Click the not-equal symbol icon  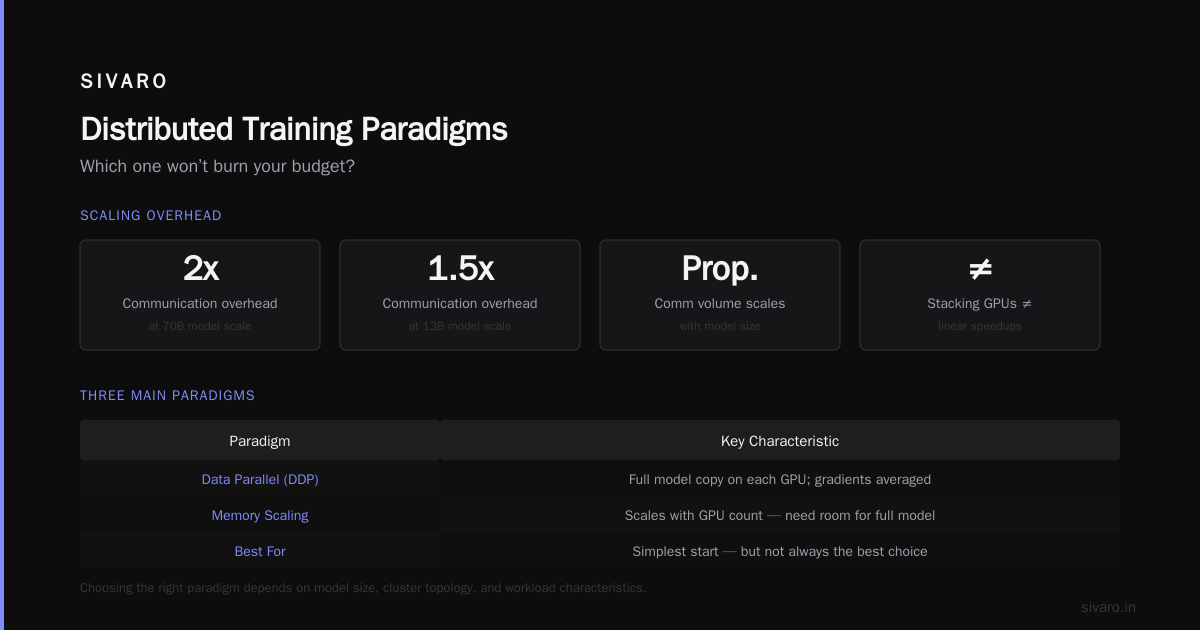[x=980, y=268]
